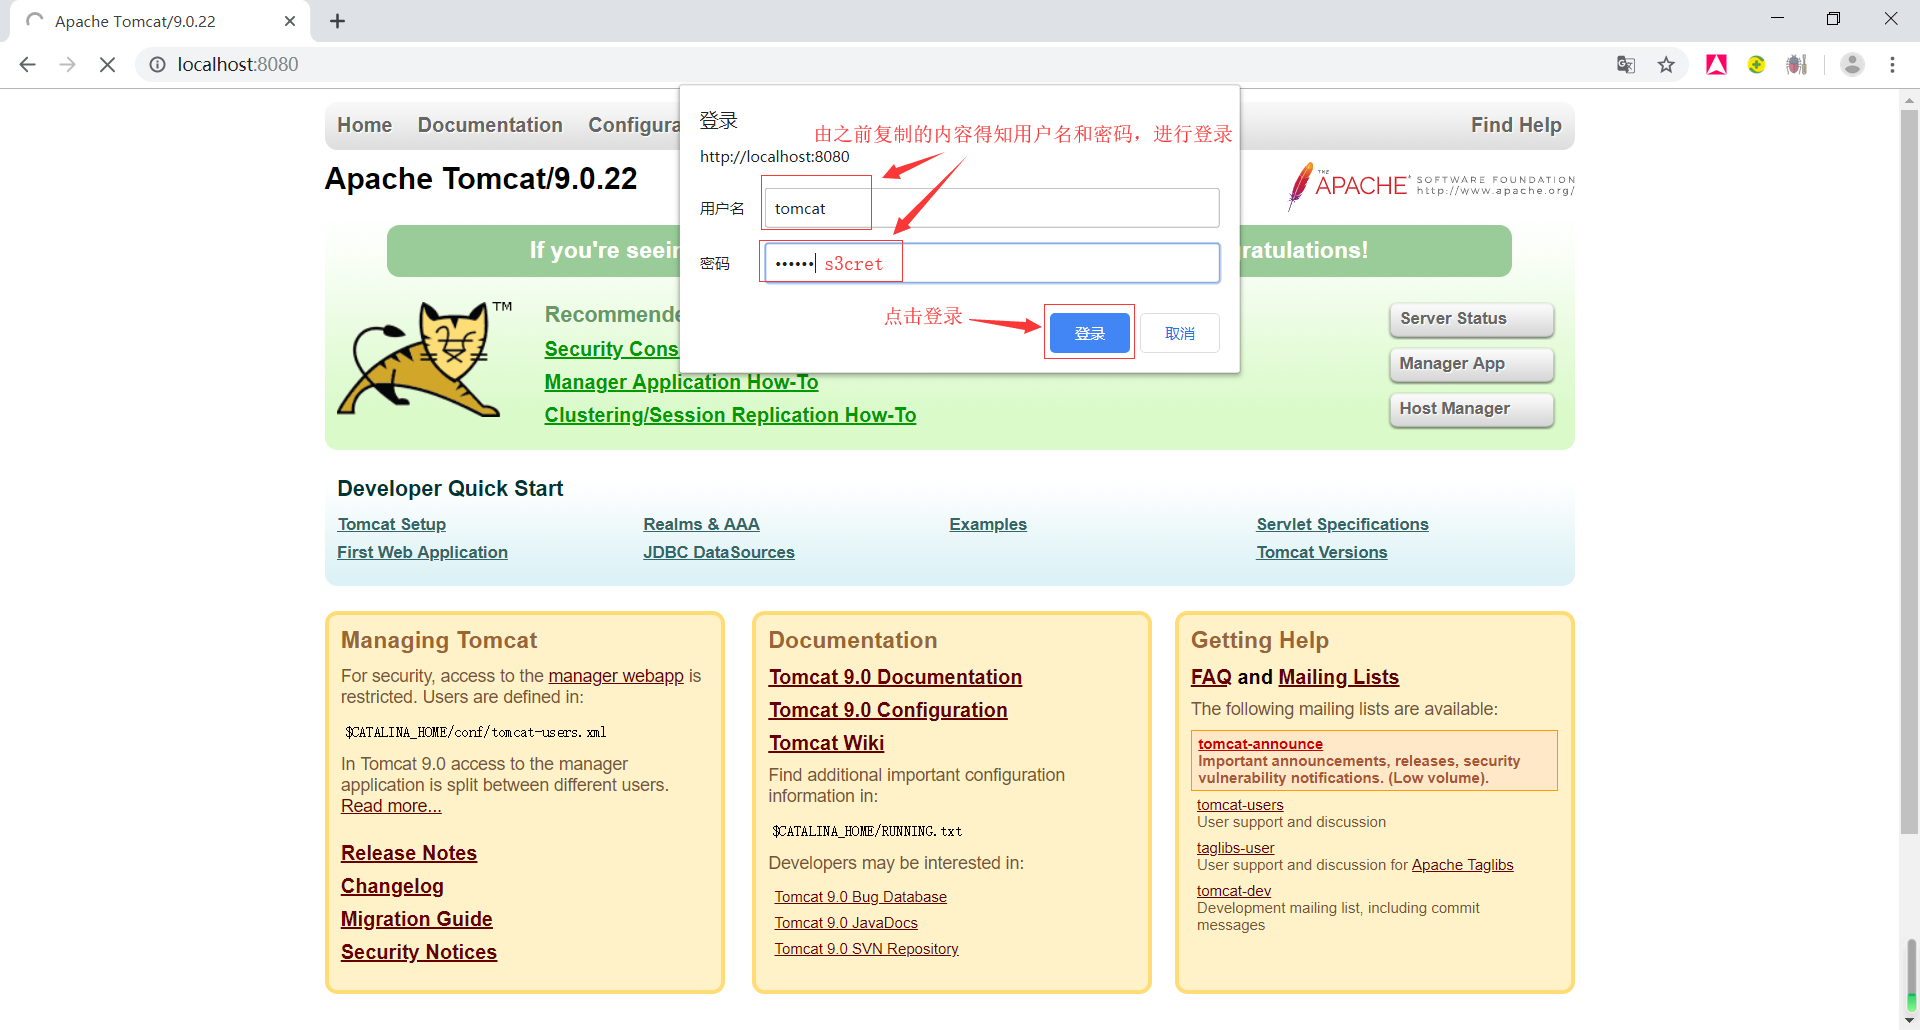Open the FAQ link
Image resolution: width=1920 pixels, height=1030 pixels.
click(1211, 677)
